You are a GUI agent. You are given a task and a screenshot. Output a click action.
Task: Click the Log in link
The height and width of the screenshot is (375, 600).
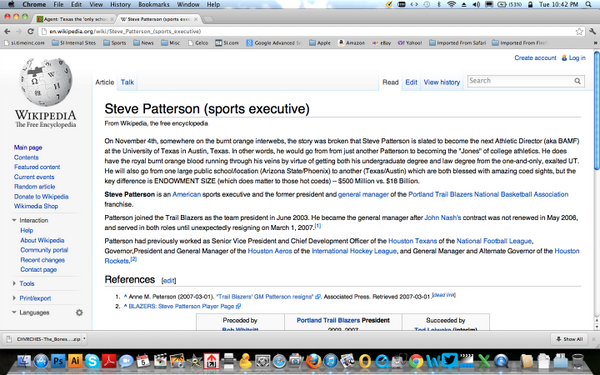click(x=577, y=58)
